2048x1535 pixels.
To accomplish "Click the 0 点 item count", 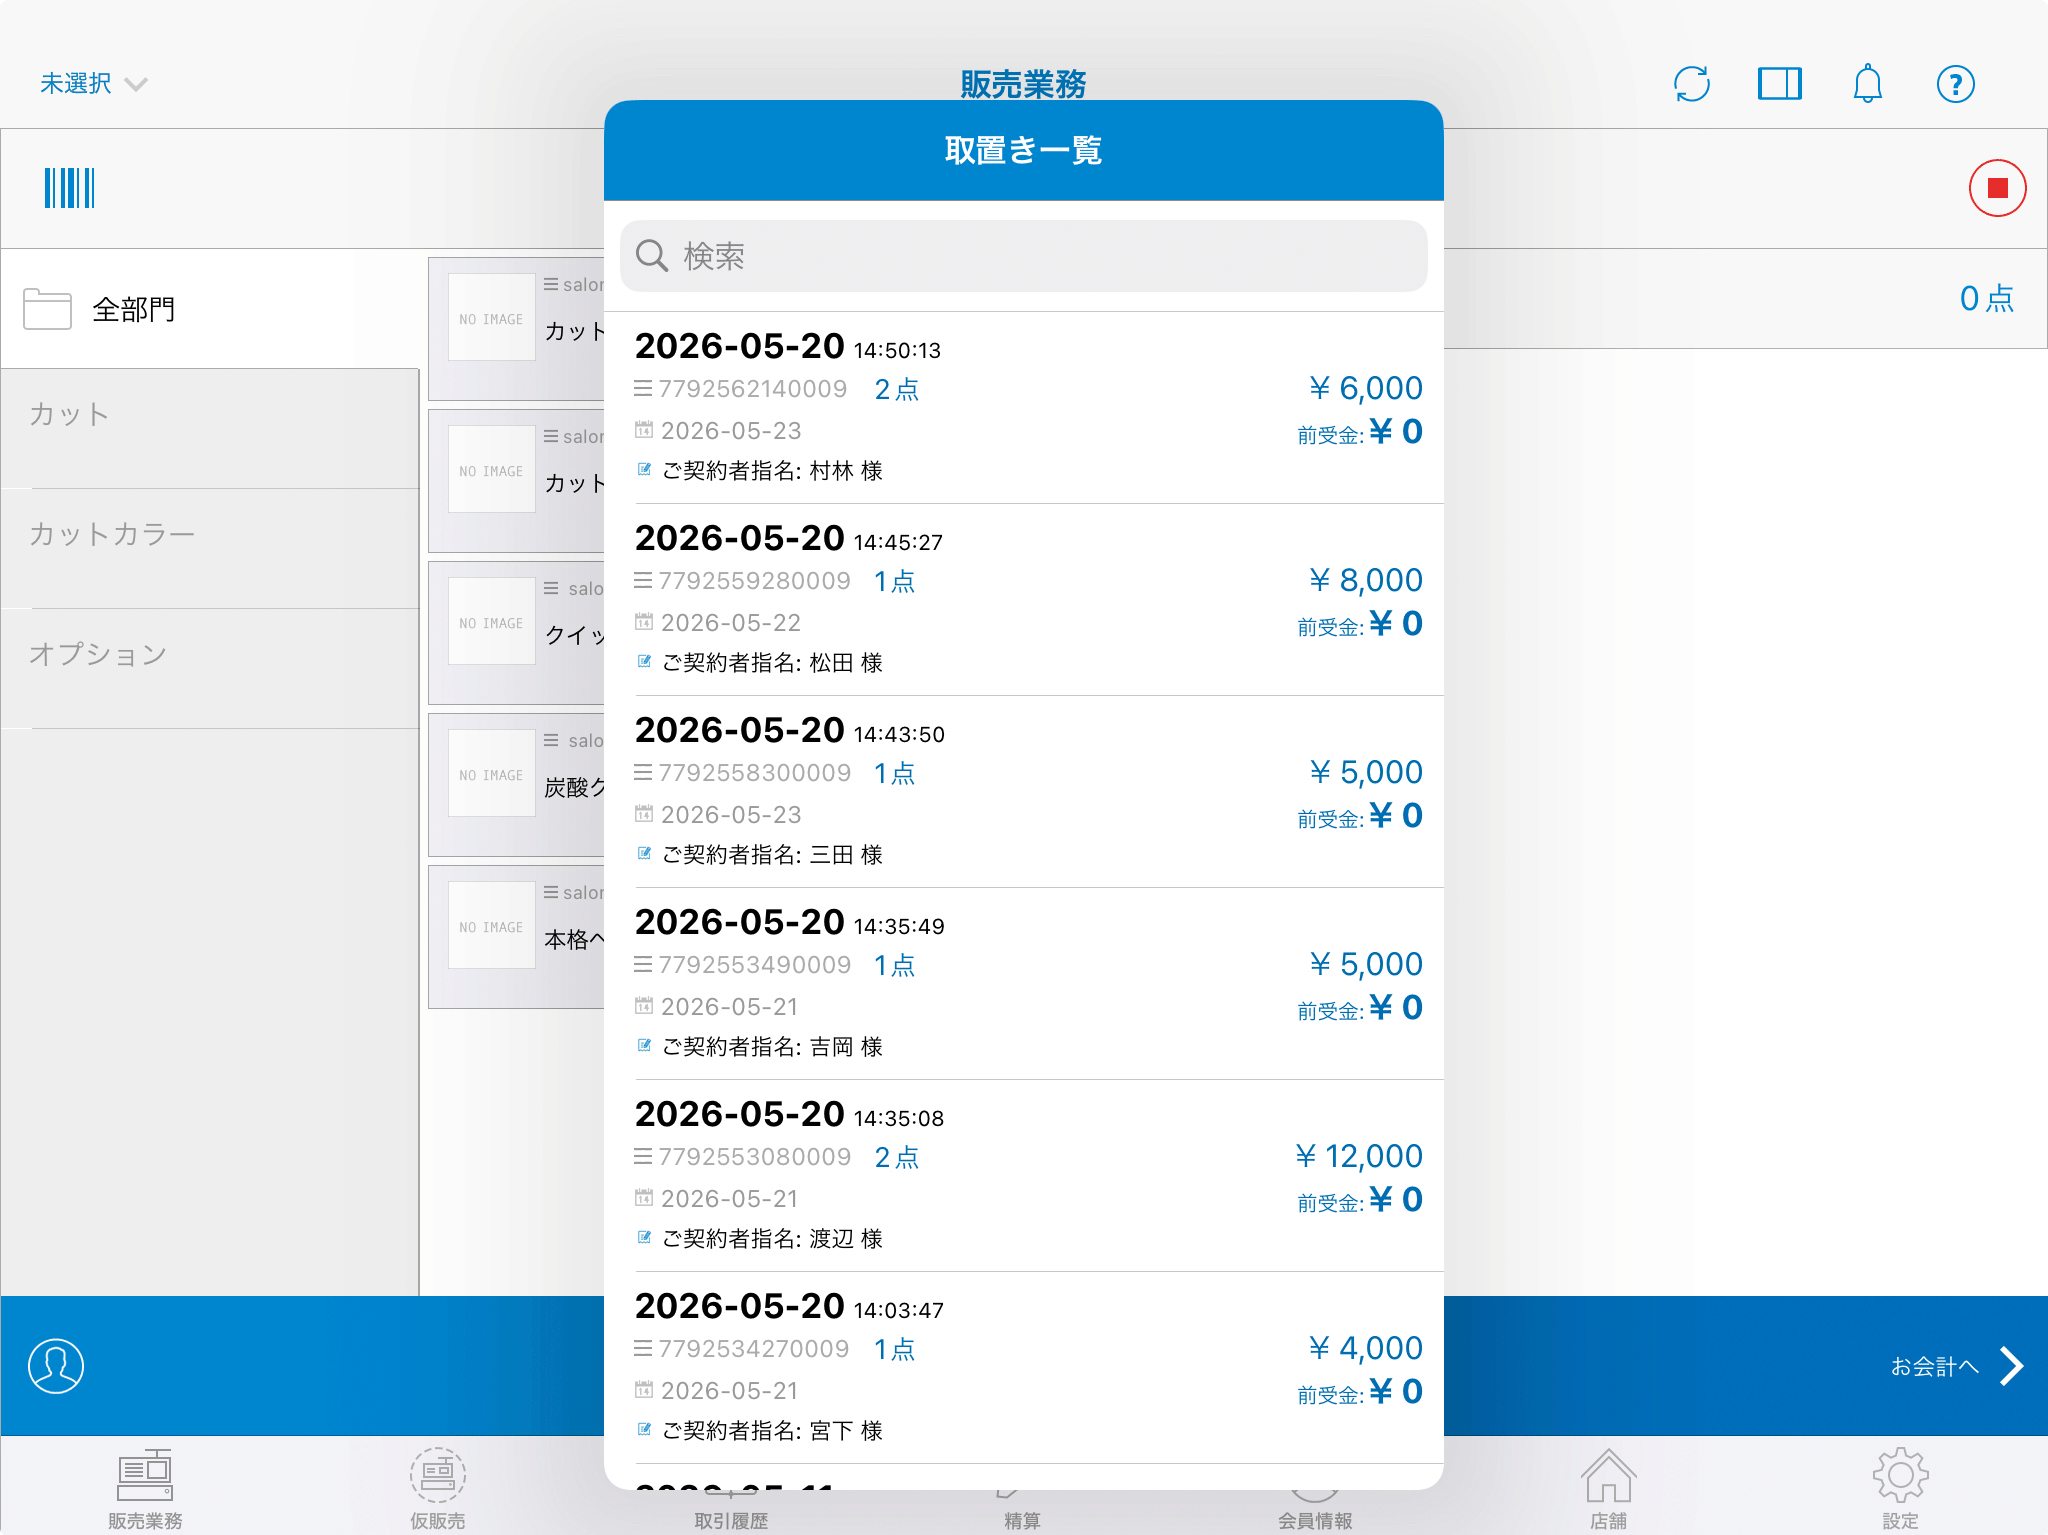I will [1986, 298].
